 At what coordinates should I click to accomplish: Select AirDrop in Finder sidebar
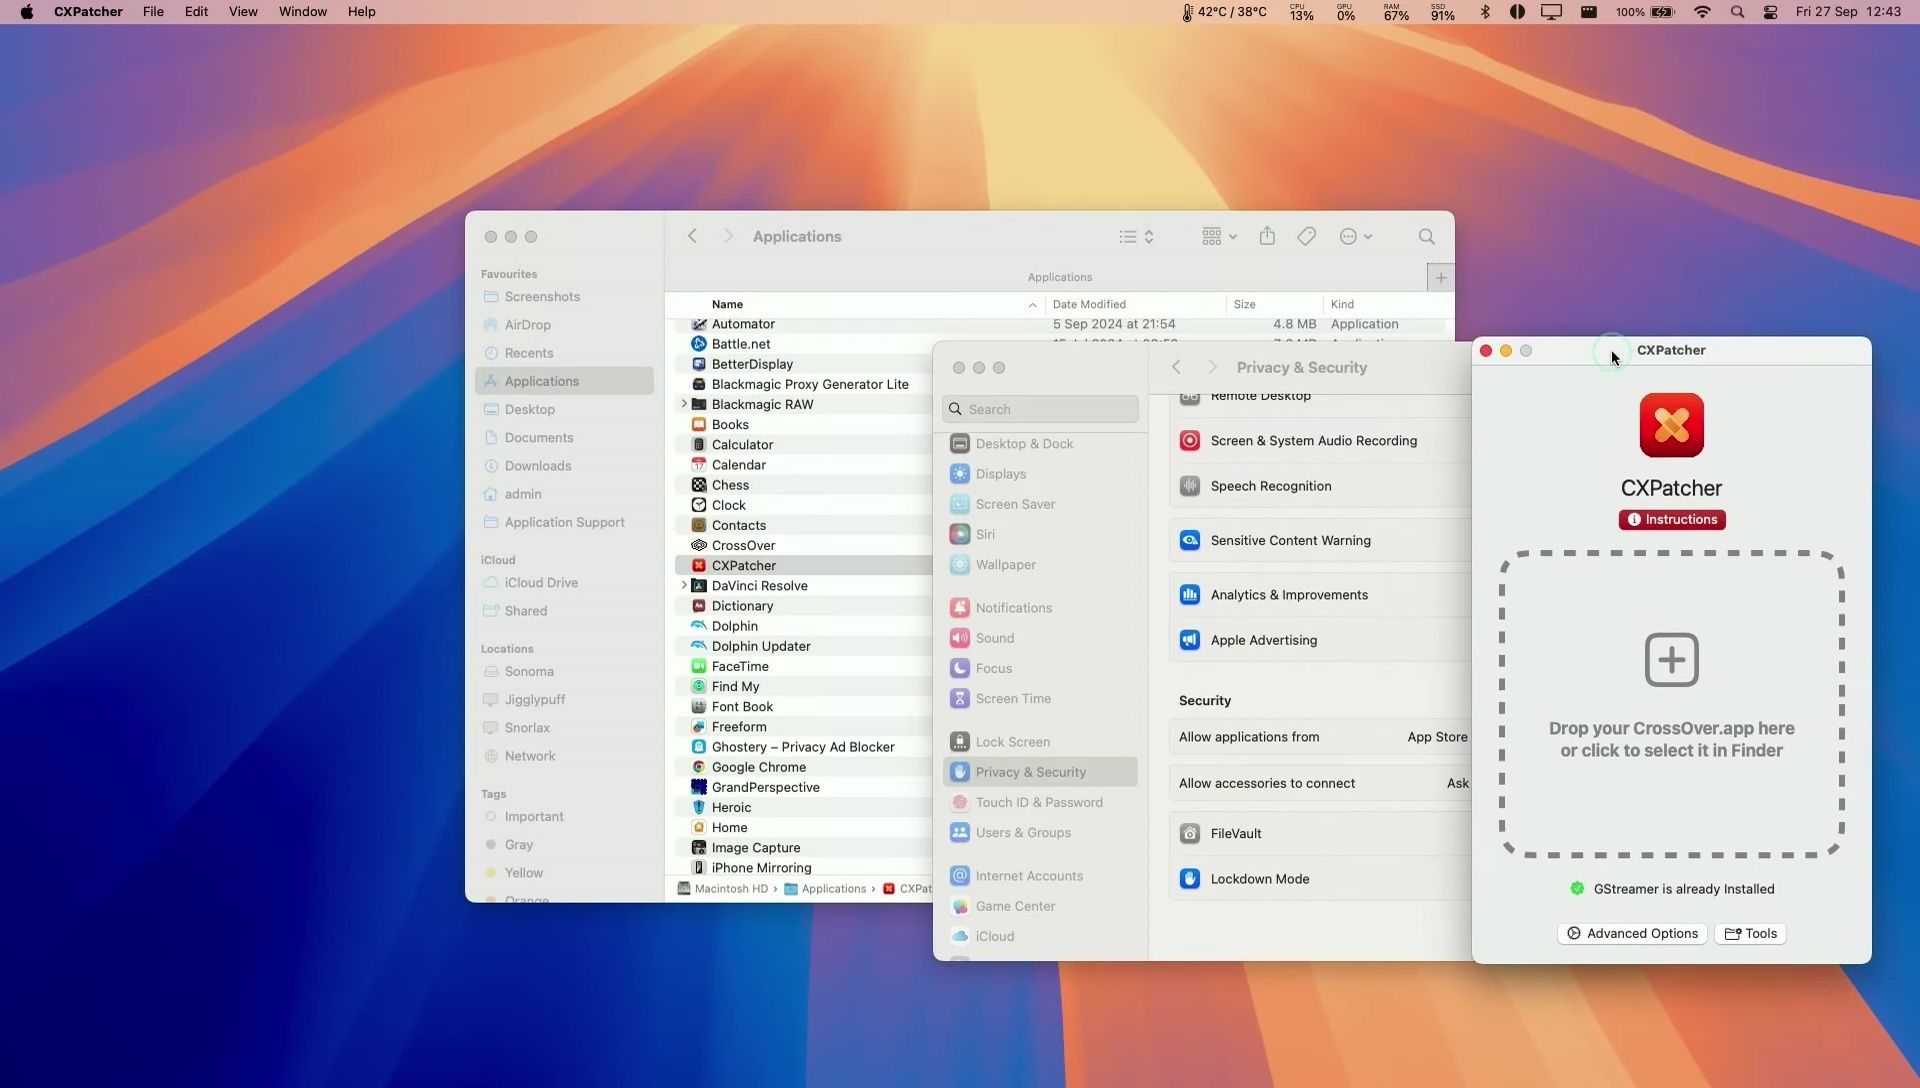564,325
